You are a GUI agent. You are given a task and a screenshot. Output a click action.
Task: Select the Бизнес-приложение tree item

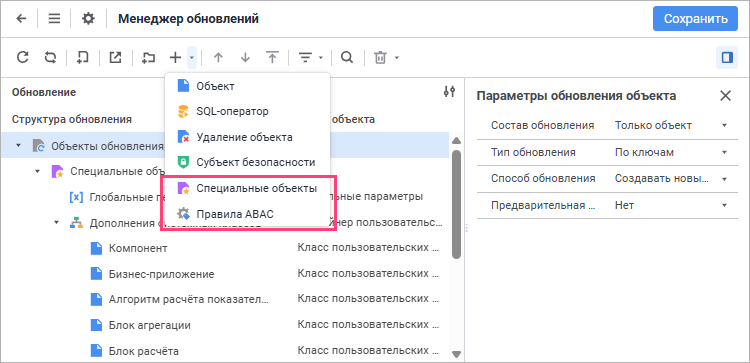coord(161,274)
